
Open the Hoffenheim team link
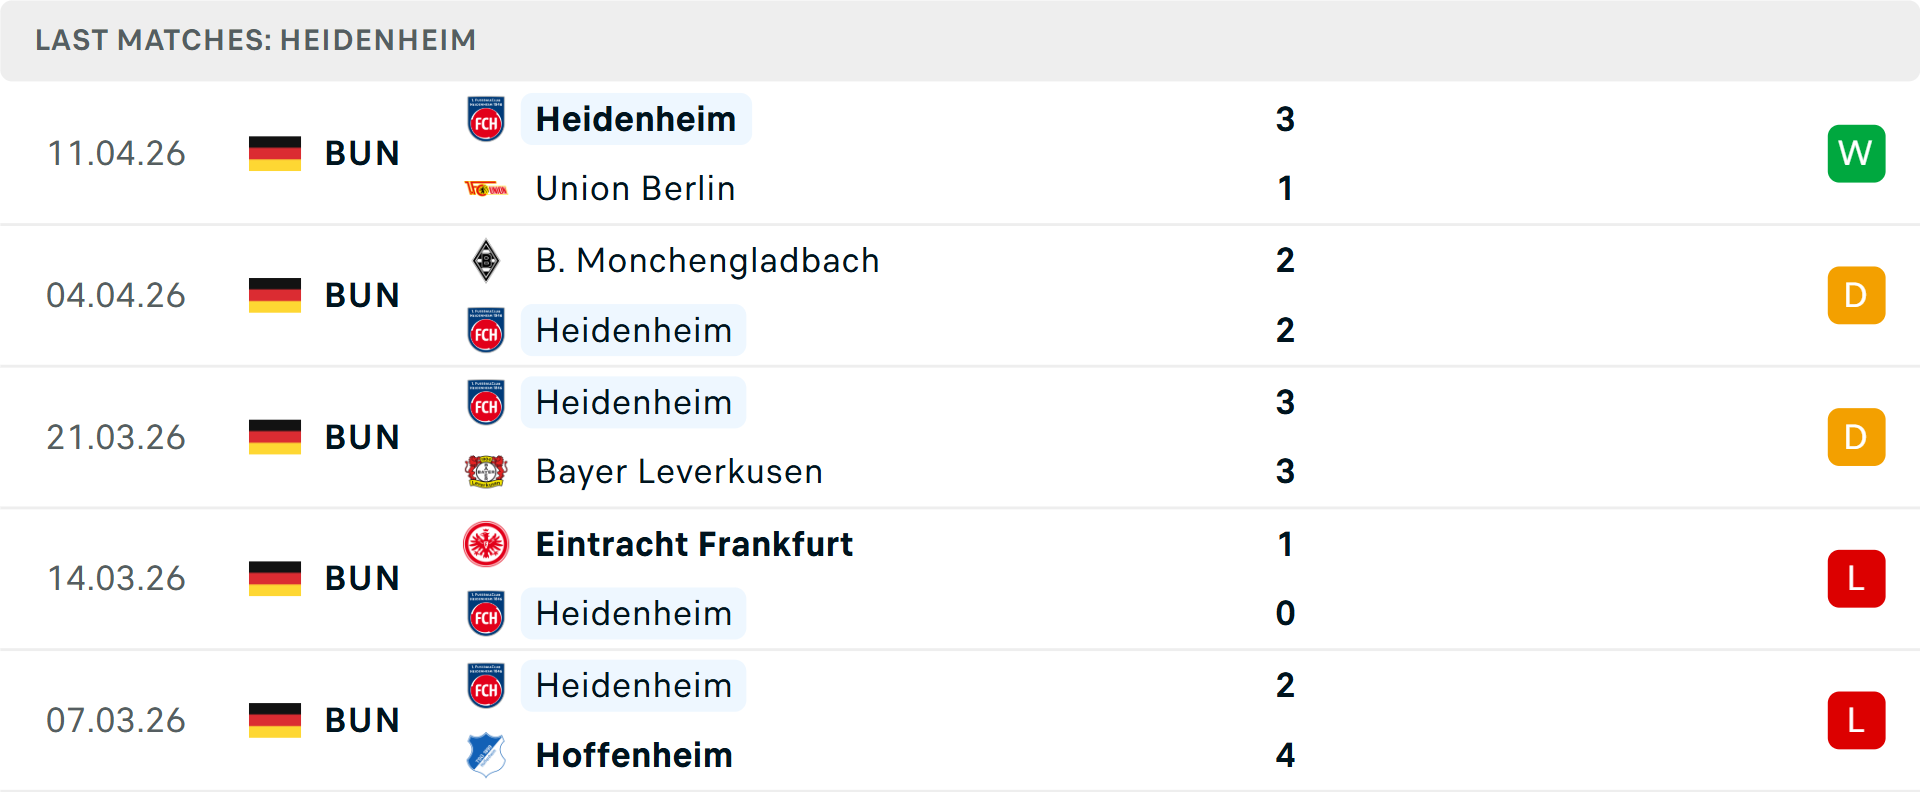click(634, 755)
